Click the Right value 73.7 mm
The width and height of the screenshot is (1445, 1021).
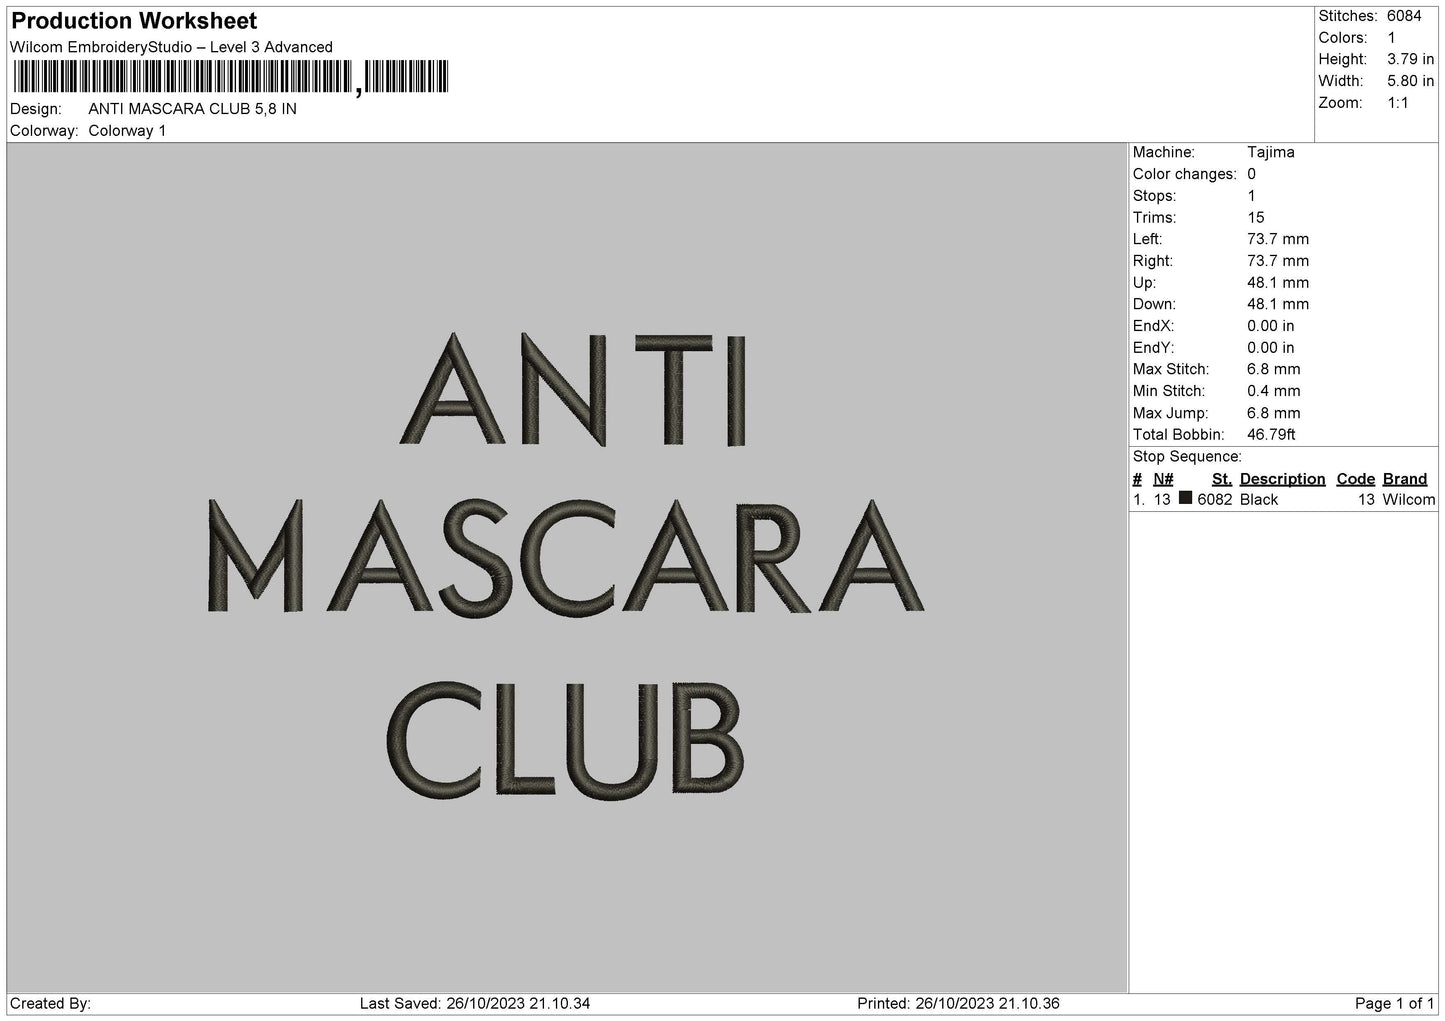click(x=1278, y=261)
